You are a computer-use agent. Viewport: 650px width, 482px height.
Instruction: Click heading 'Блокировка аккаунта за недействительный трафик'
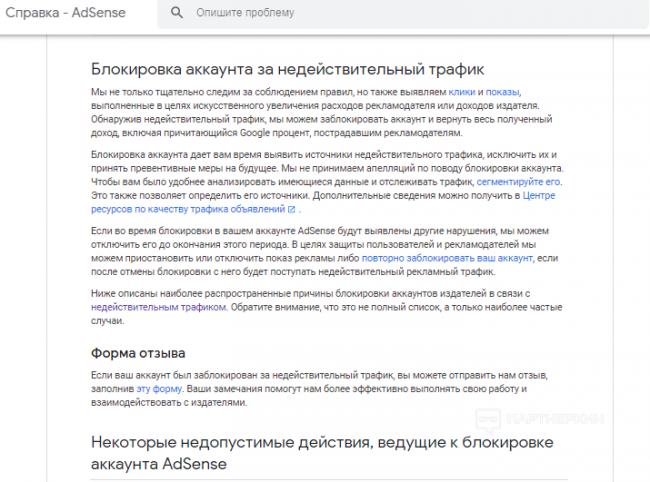click(x=287, y=69)
